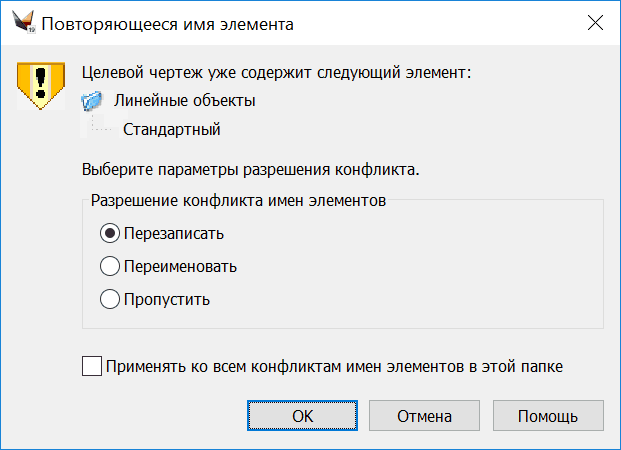Screen dimensions: 621x450
Task: Click the application logo in the title bar
Action: 24,21
